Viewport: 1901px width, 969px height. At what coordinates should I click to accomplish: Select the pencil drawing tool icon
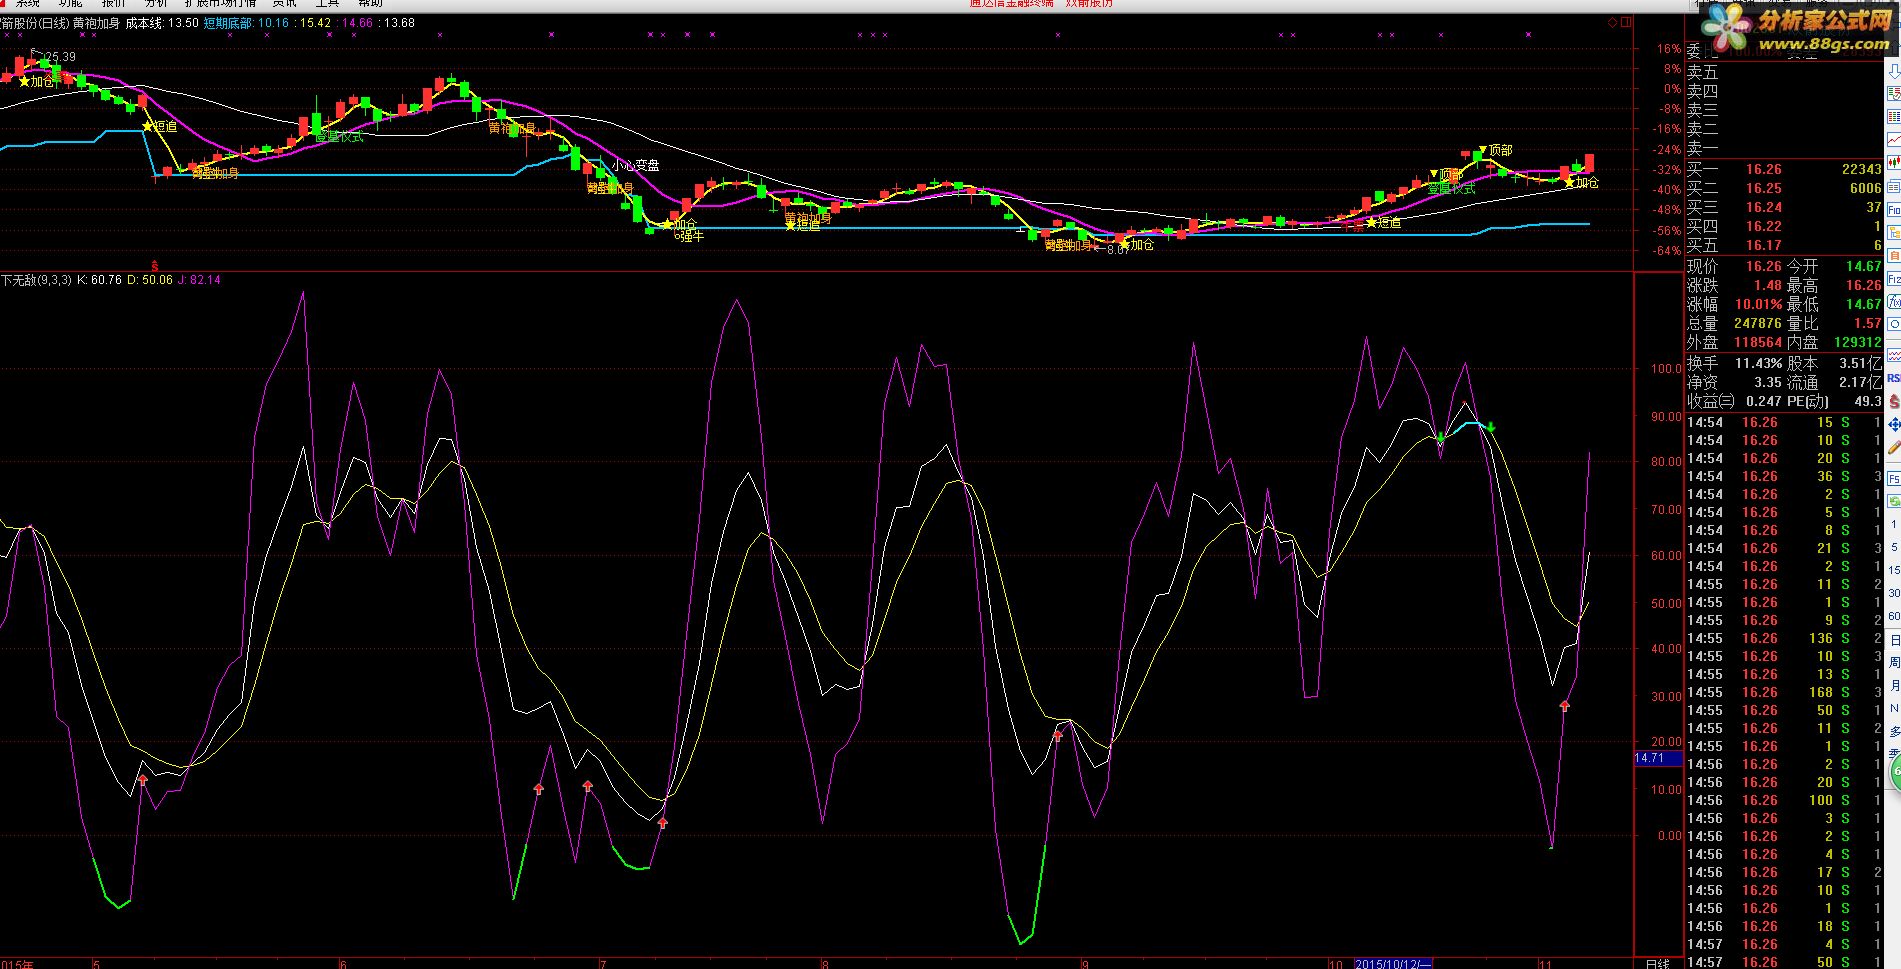1894,447
